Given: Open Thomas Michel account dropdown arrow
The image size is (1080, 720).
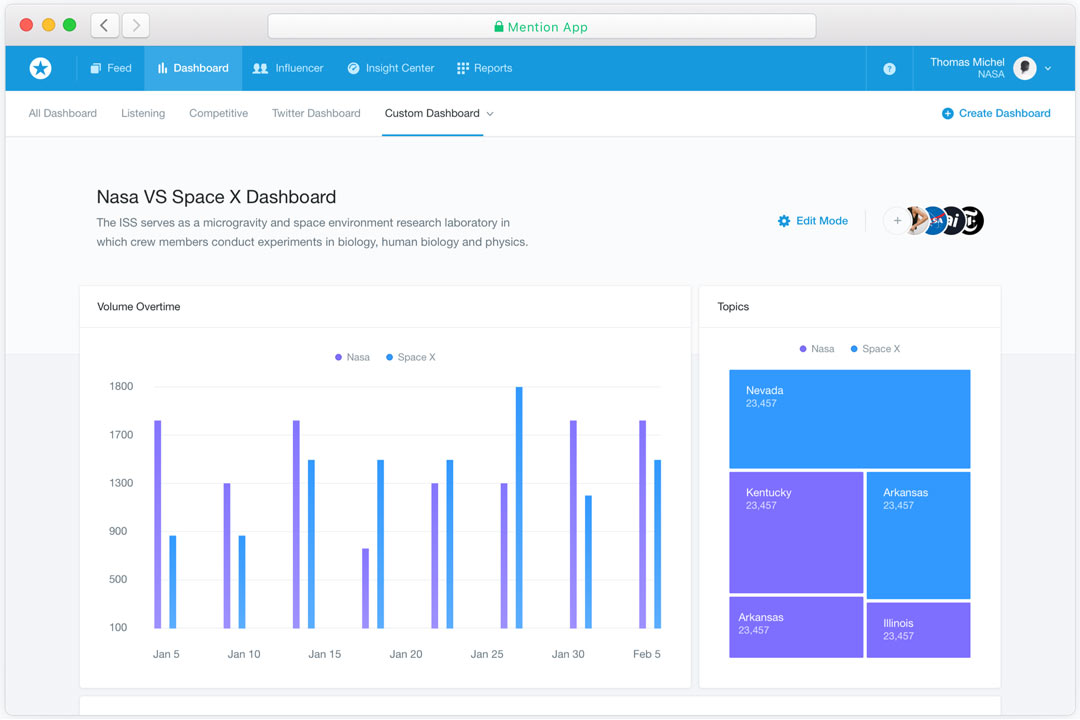Looking at the screenshot, I should click(x=1048, y=68).
